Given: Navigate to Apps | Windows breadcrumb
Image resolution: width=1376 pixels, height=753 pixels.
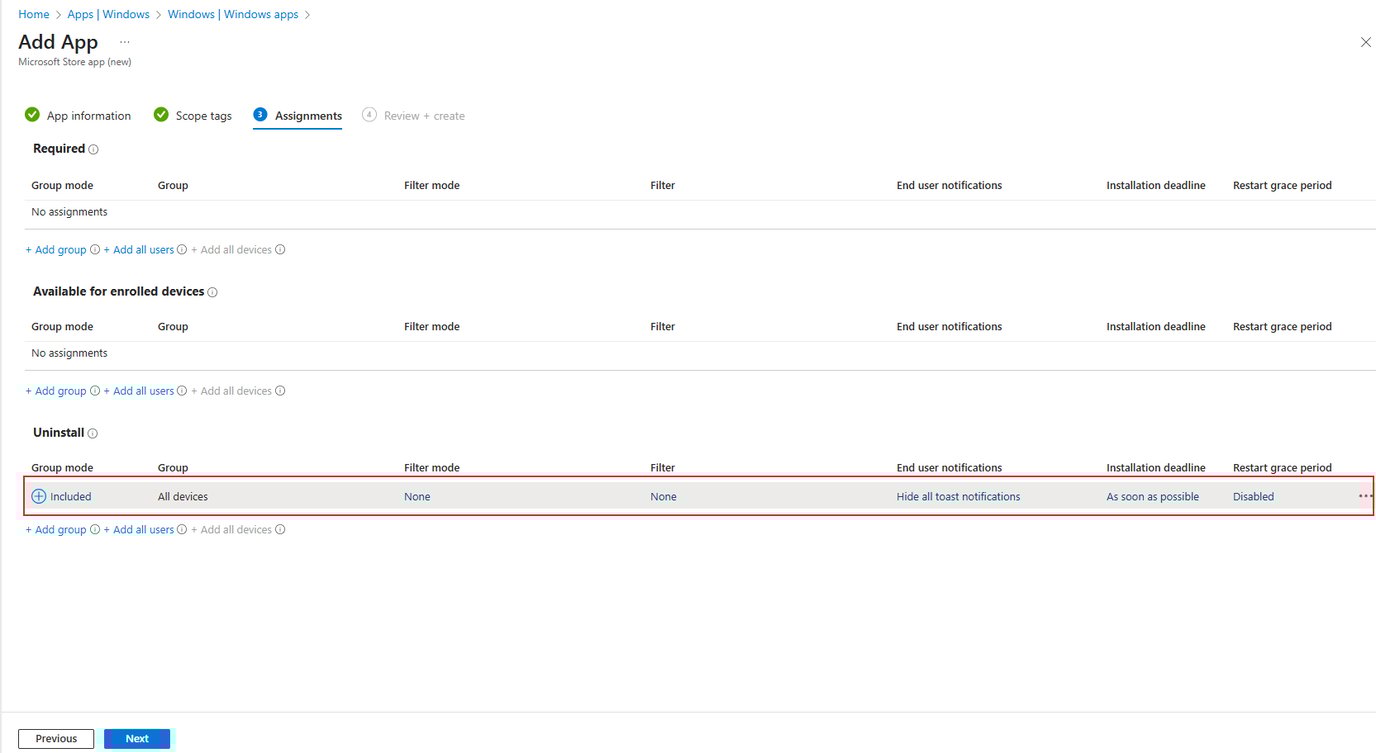Looking at the screenshot, I should click(x=108, y=15).
